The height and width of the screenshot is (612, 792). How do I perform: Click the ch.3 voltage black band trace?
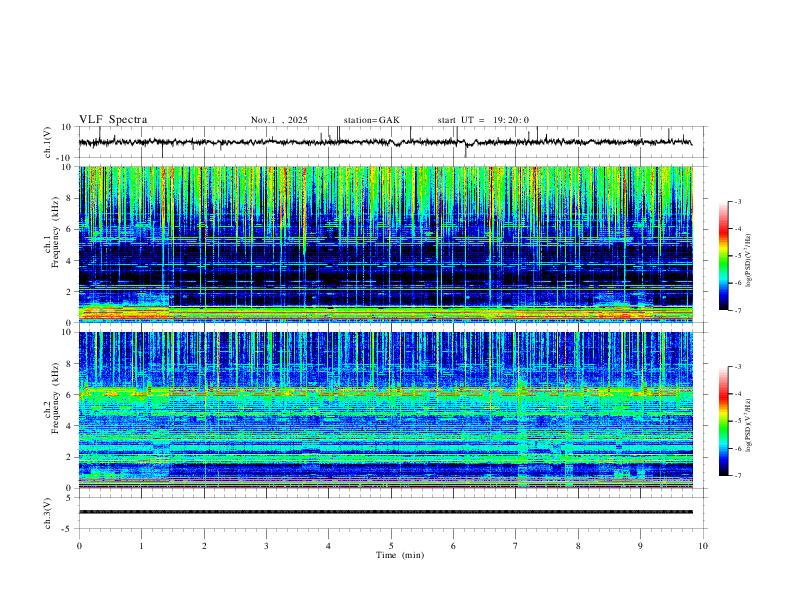pos(386,512)
